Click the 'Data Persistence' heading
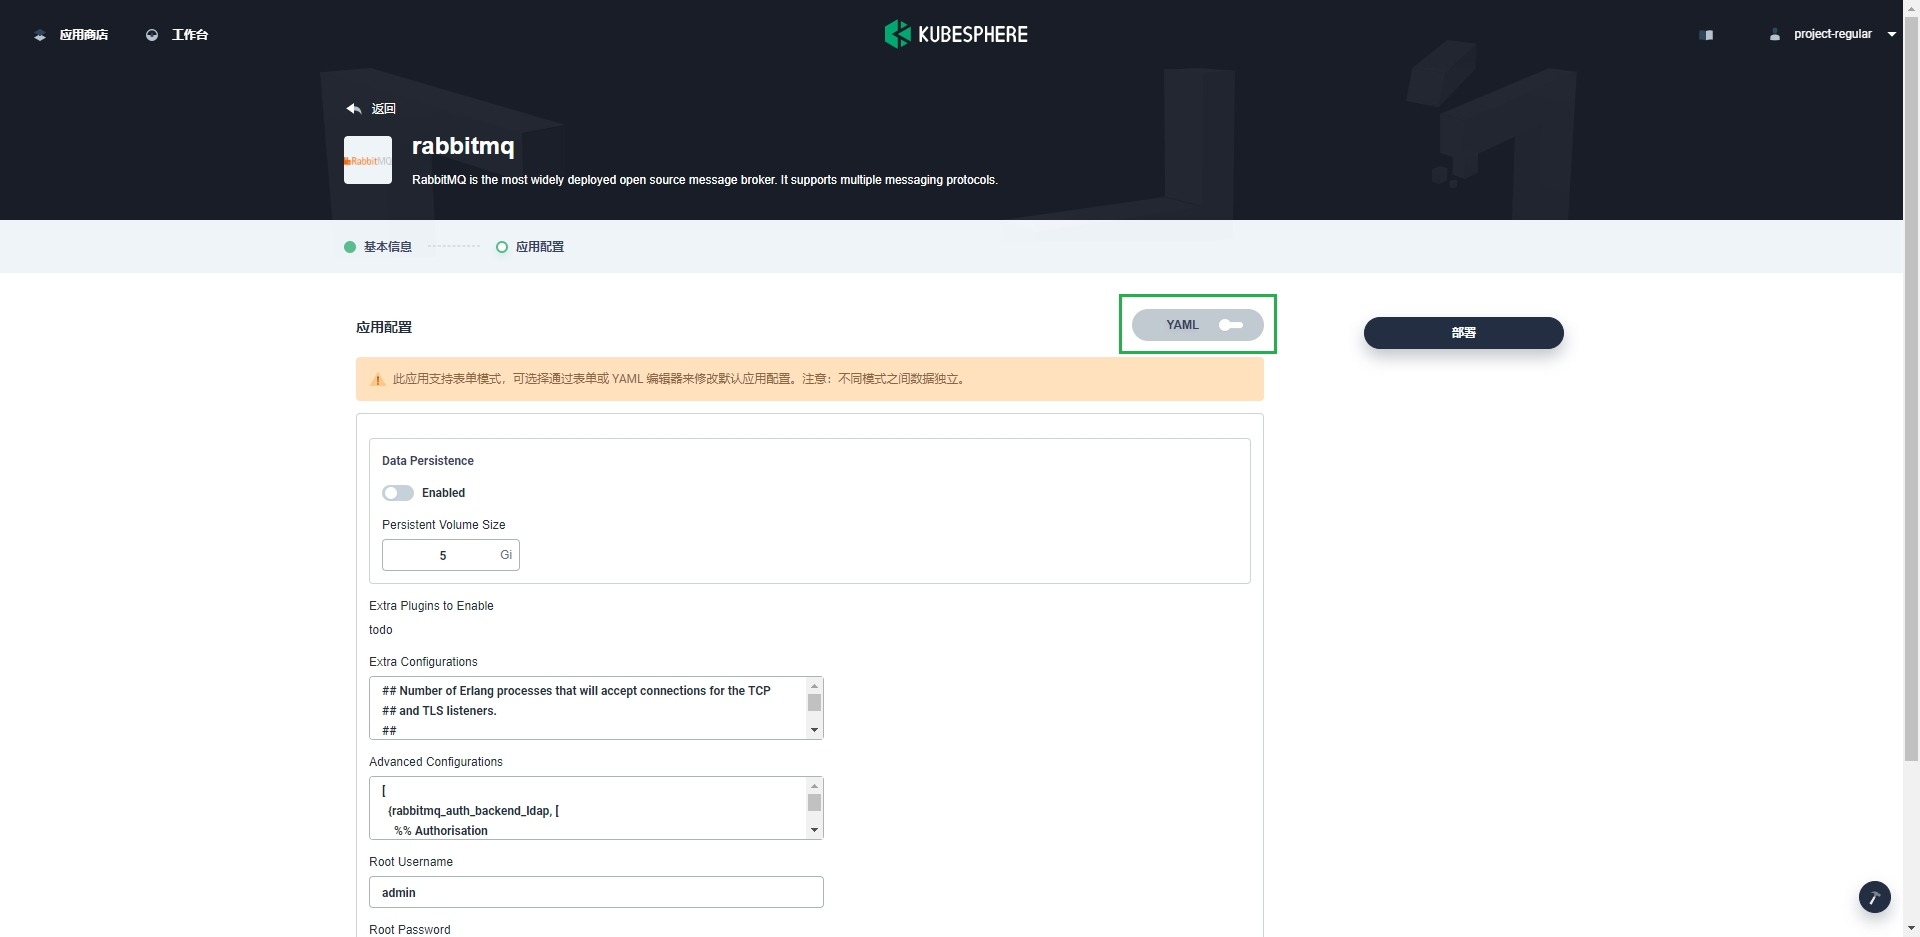The image size is (1920, 937). click(428, 461)
